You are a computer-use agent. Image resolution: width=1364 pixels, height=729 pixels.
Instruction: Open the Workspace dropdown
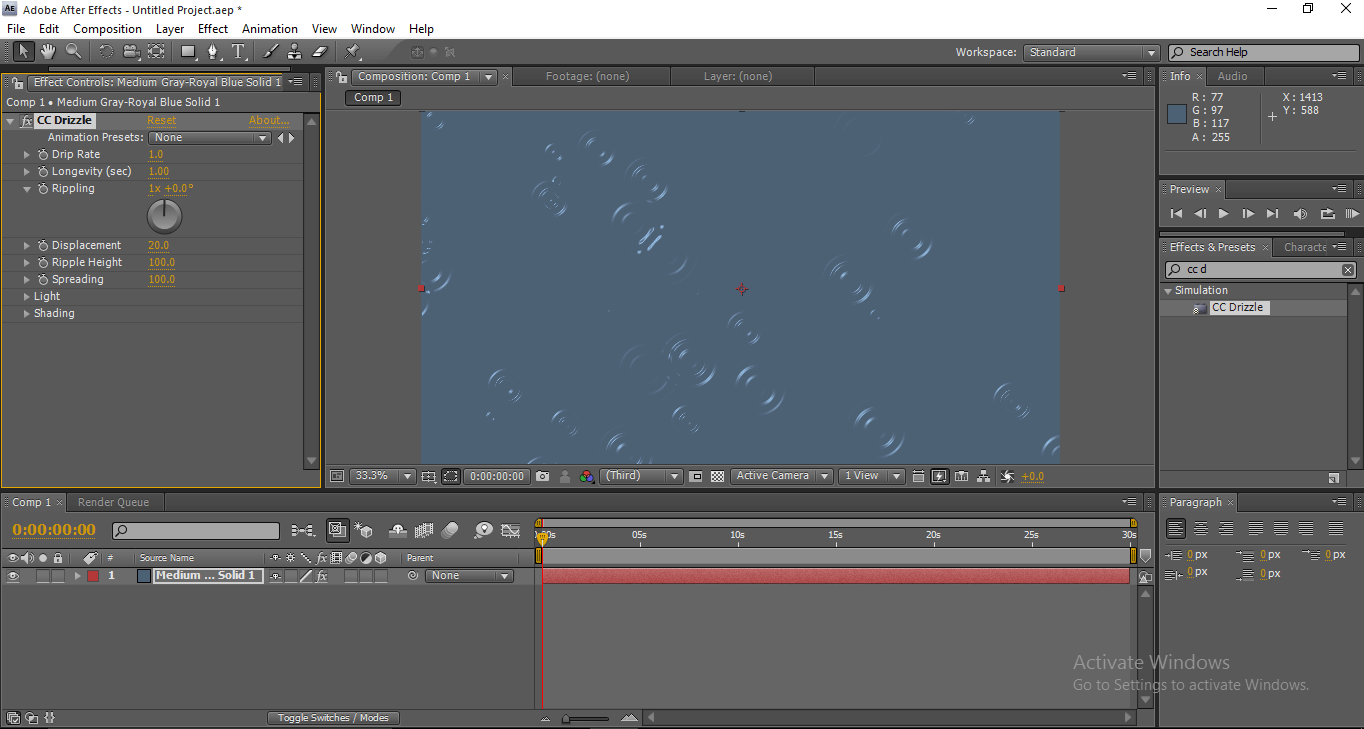[1091, 53]
